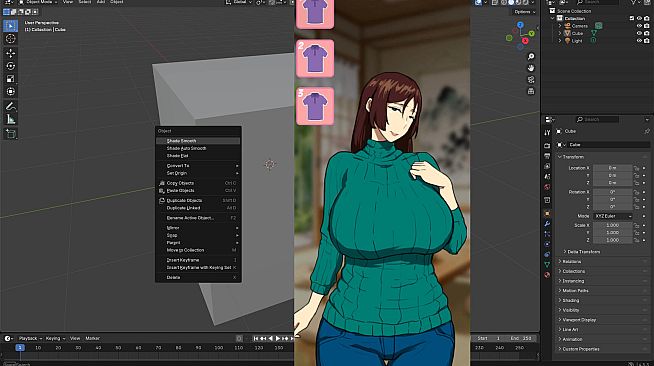Open the Tool properties tab
Screen dimensions: 654x366
pos(547,133)
